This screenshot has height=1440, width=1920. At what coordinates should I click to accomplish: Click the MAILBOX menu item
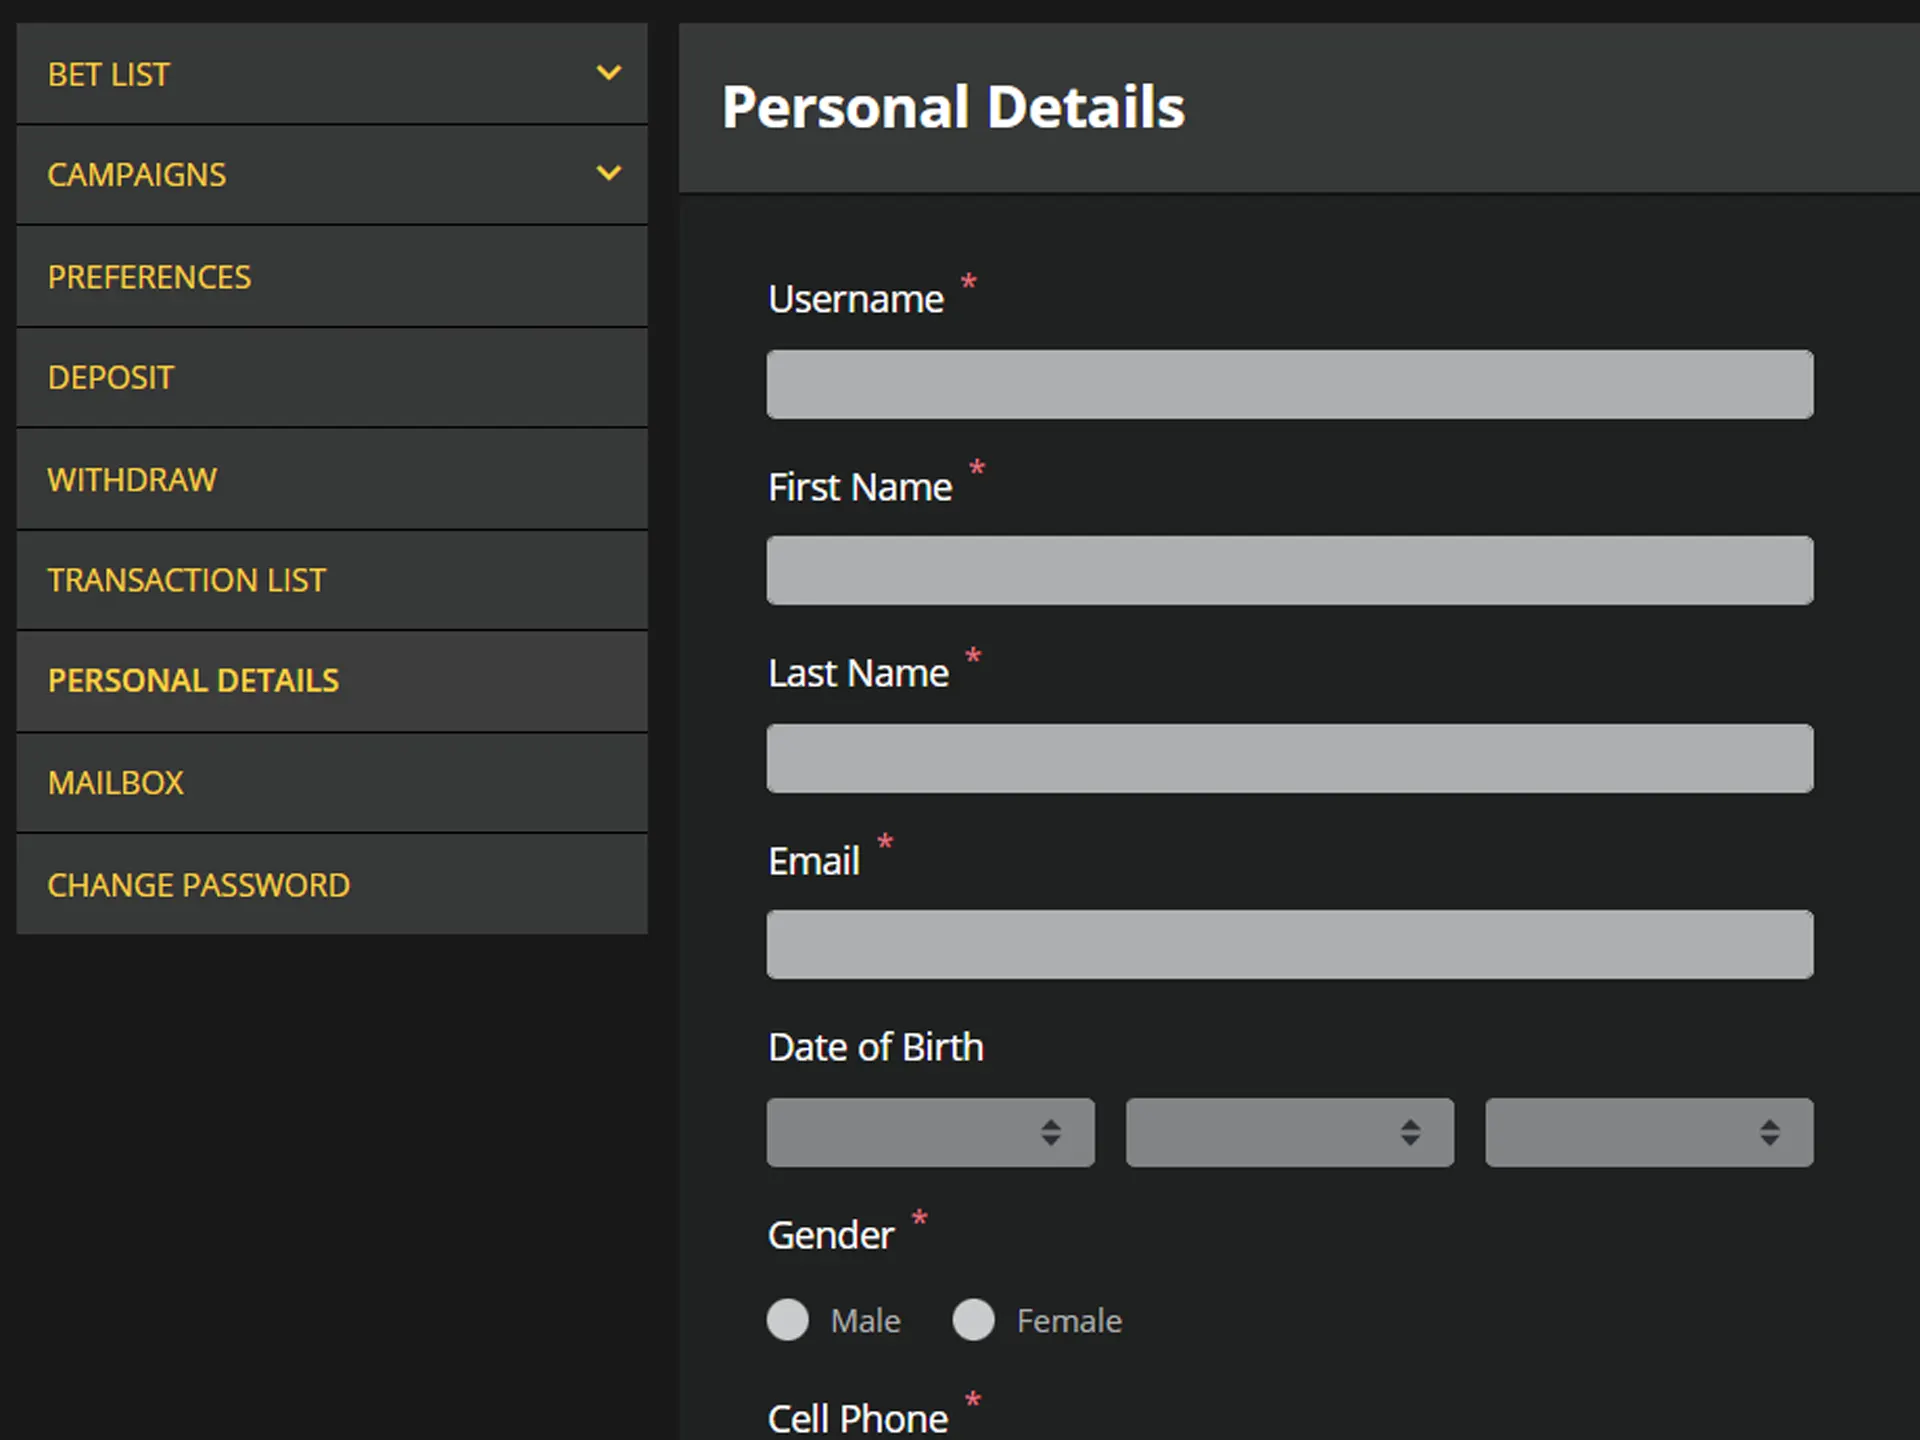324,782
